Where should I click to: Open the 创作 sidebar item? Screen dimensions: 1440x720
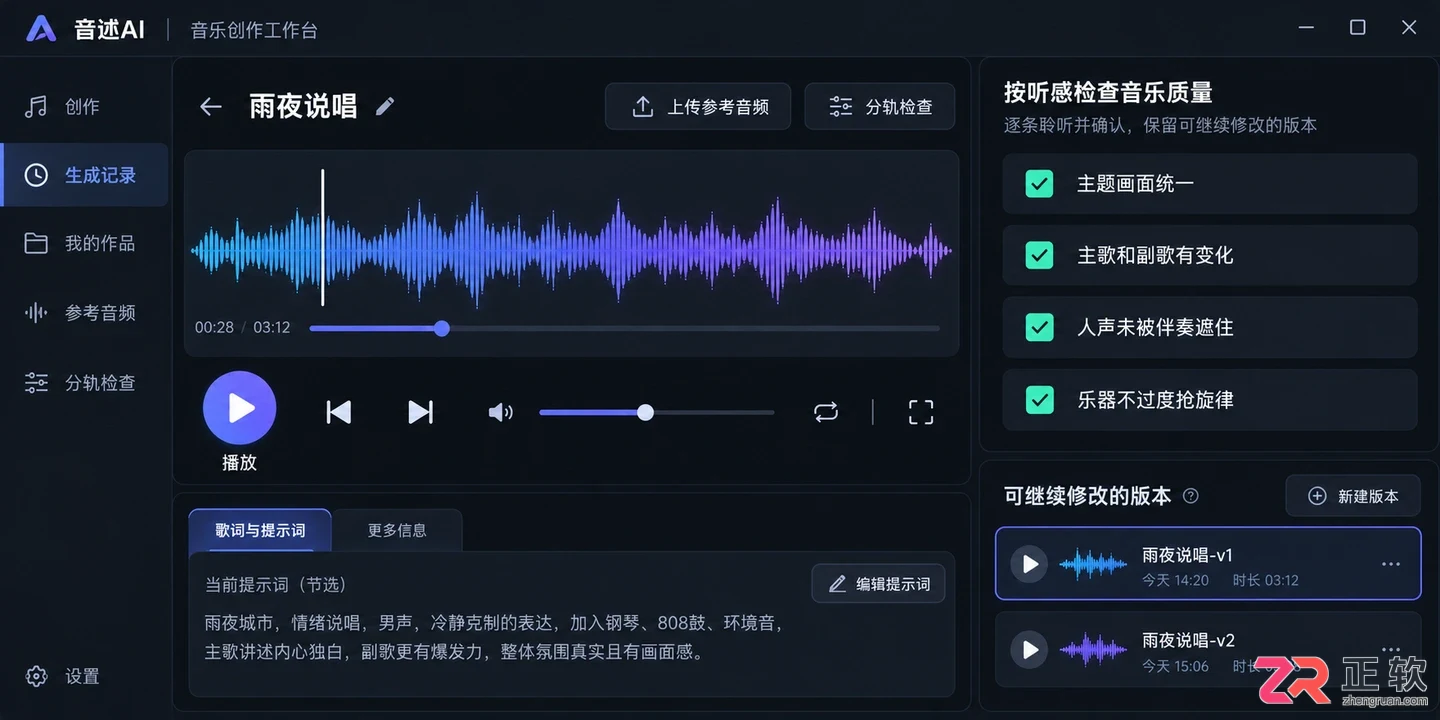[x=84, y=106]
